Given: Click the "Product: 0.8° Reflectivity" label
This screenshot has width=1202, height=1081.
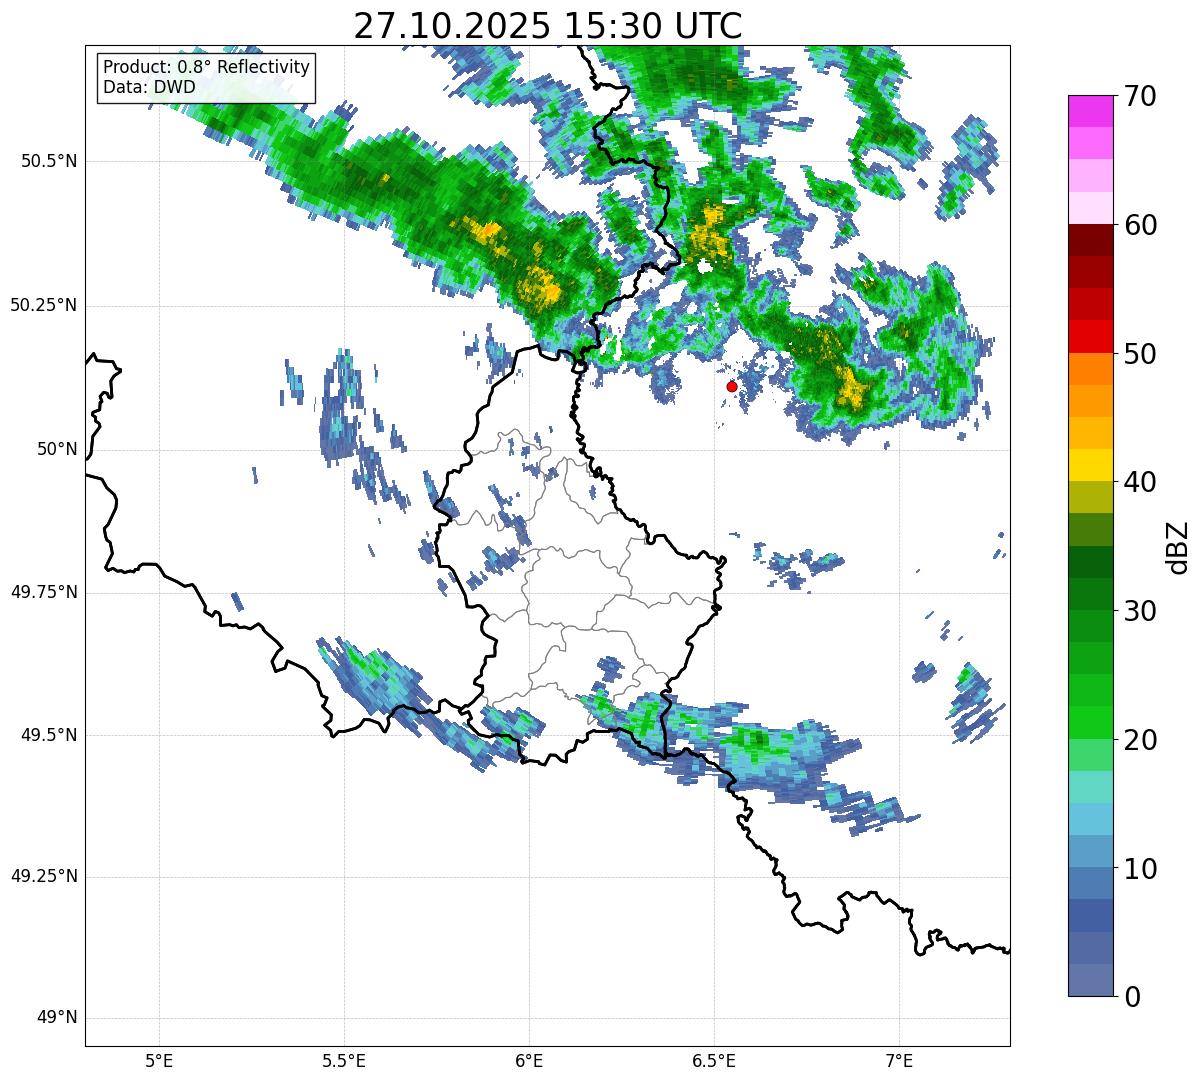Looking at the screenshot, I should (207, 67).
